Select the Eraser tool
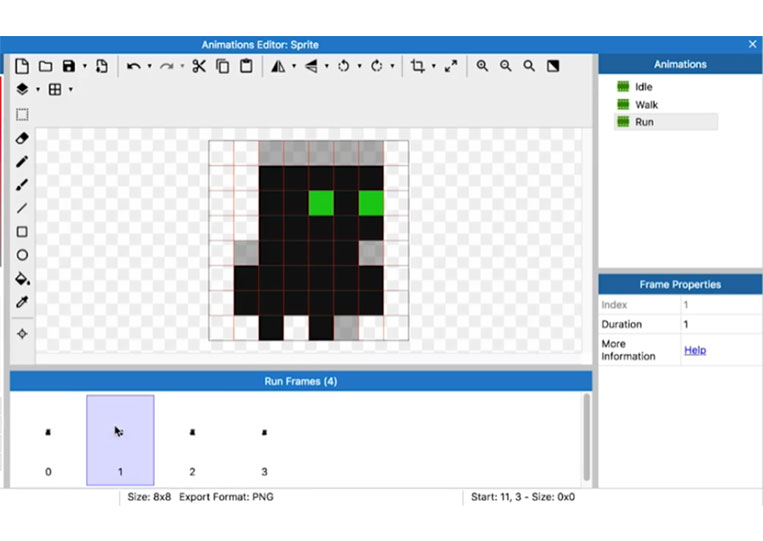763x541 pixels. 22,138
